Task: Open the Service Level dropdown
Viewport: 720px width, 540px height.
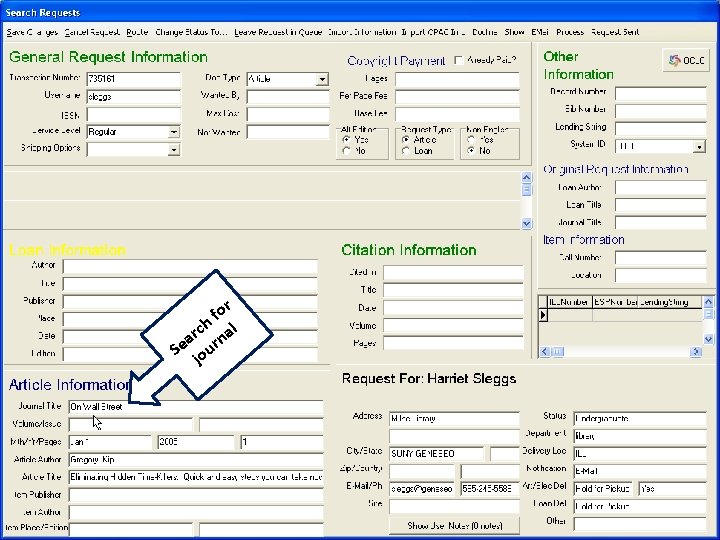Action: click(174, 132)
